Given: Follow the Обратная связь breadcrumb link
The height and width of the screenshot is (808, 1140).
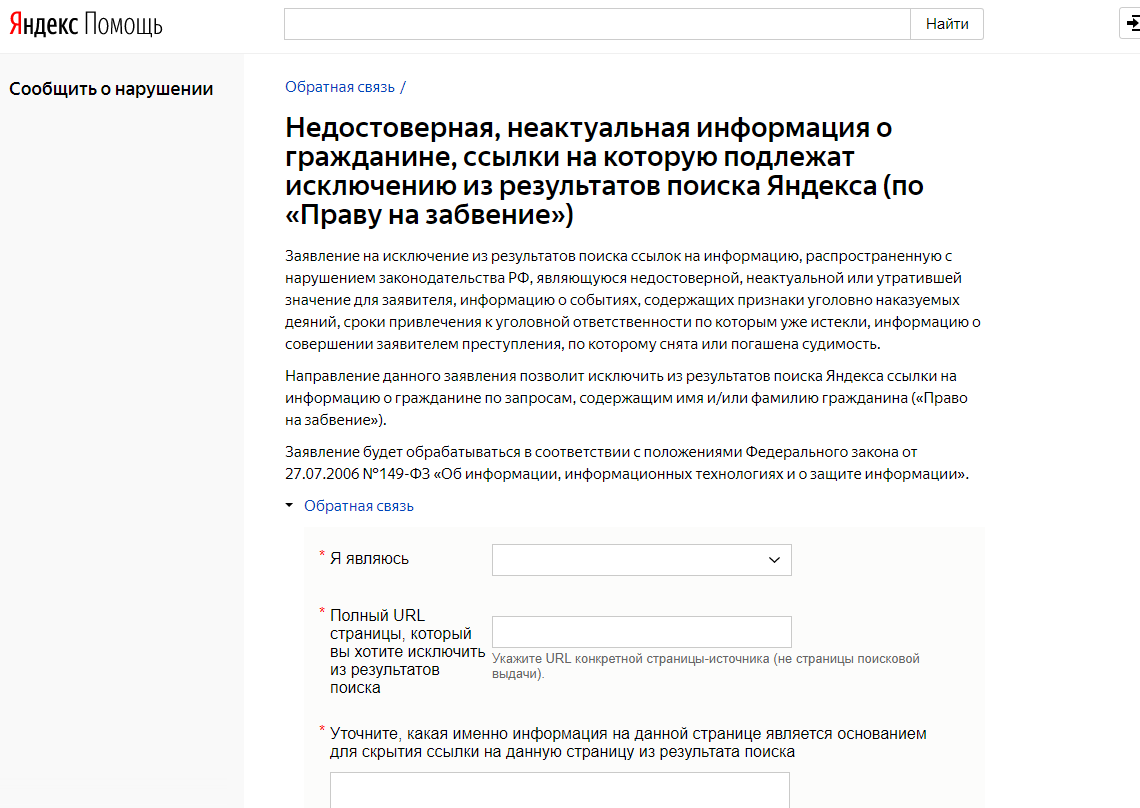Looking at the screenshot, I should point(340,87).
